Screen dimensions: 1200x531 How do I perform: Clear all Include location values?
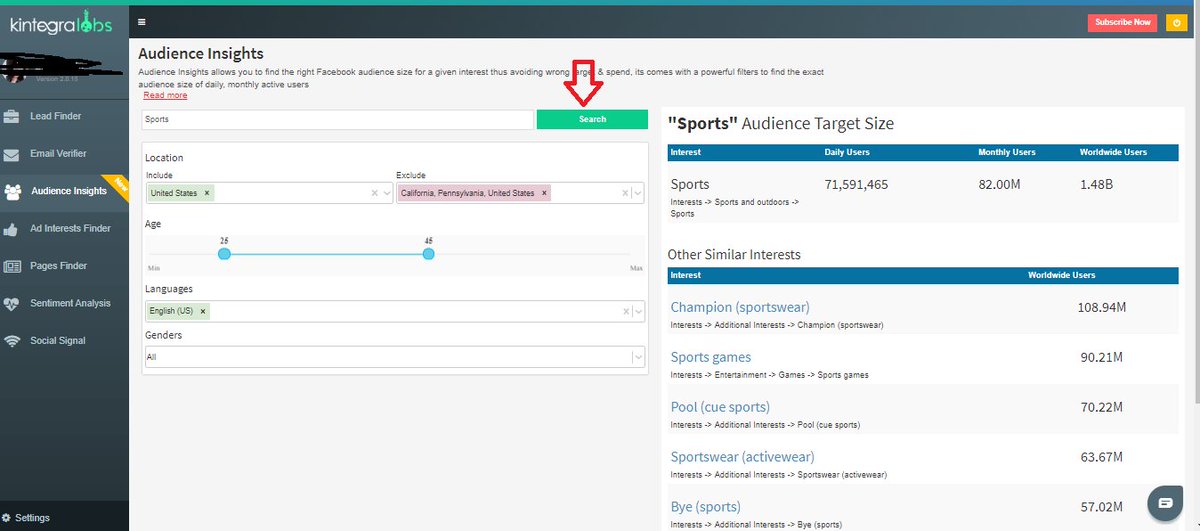(375, 193)
